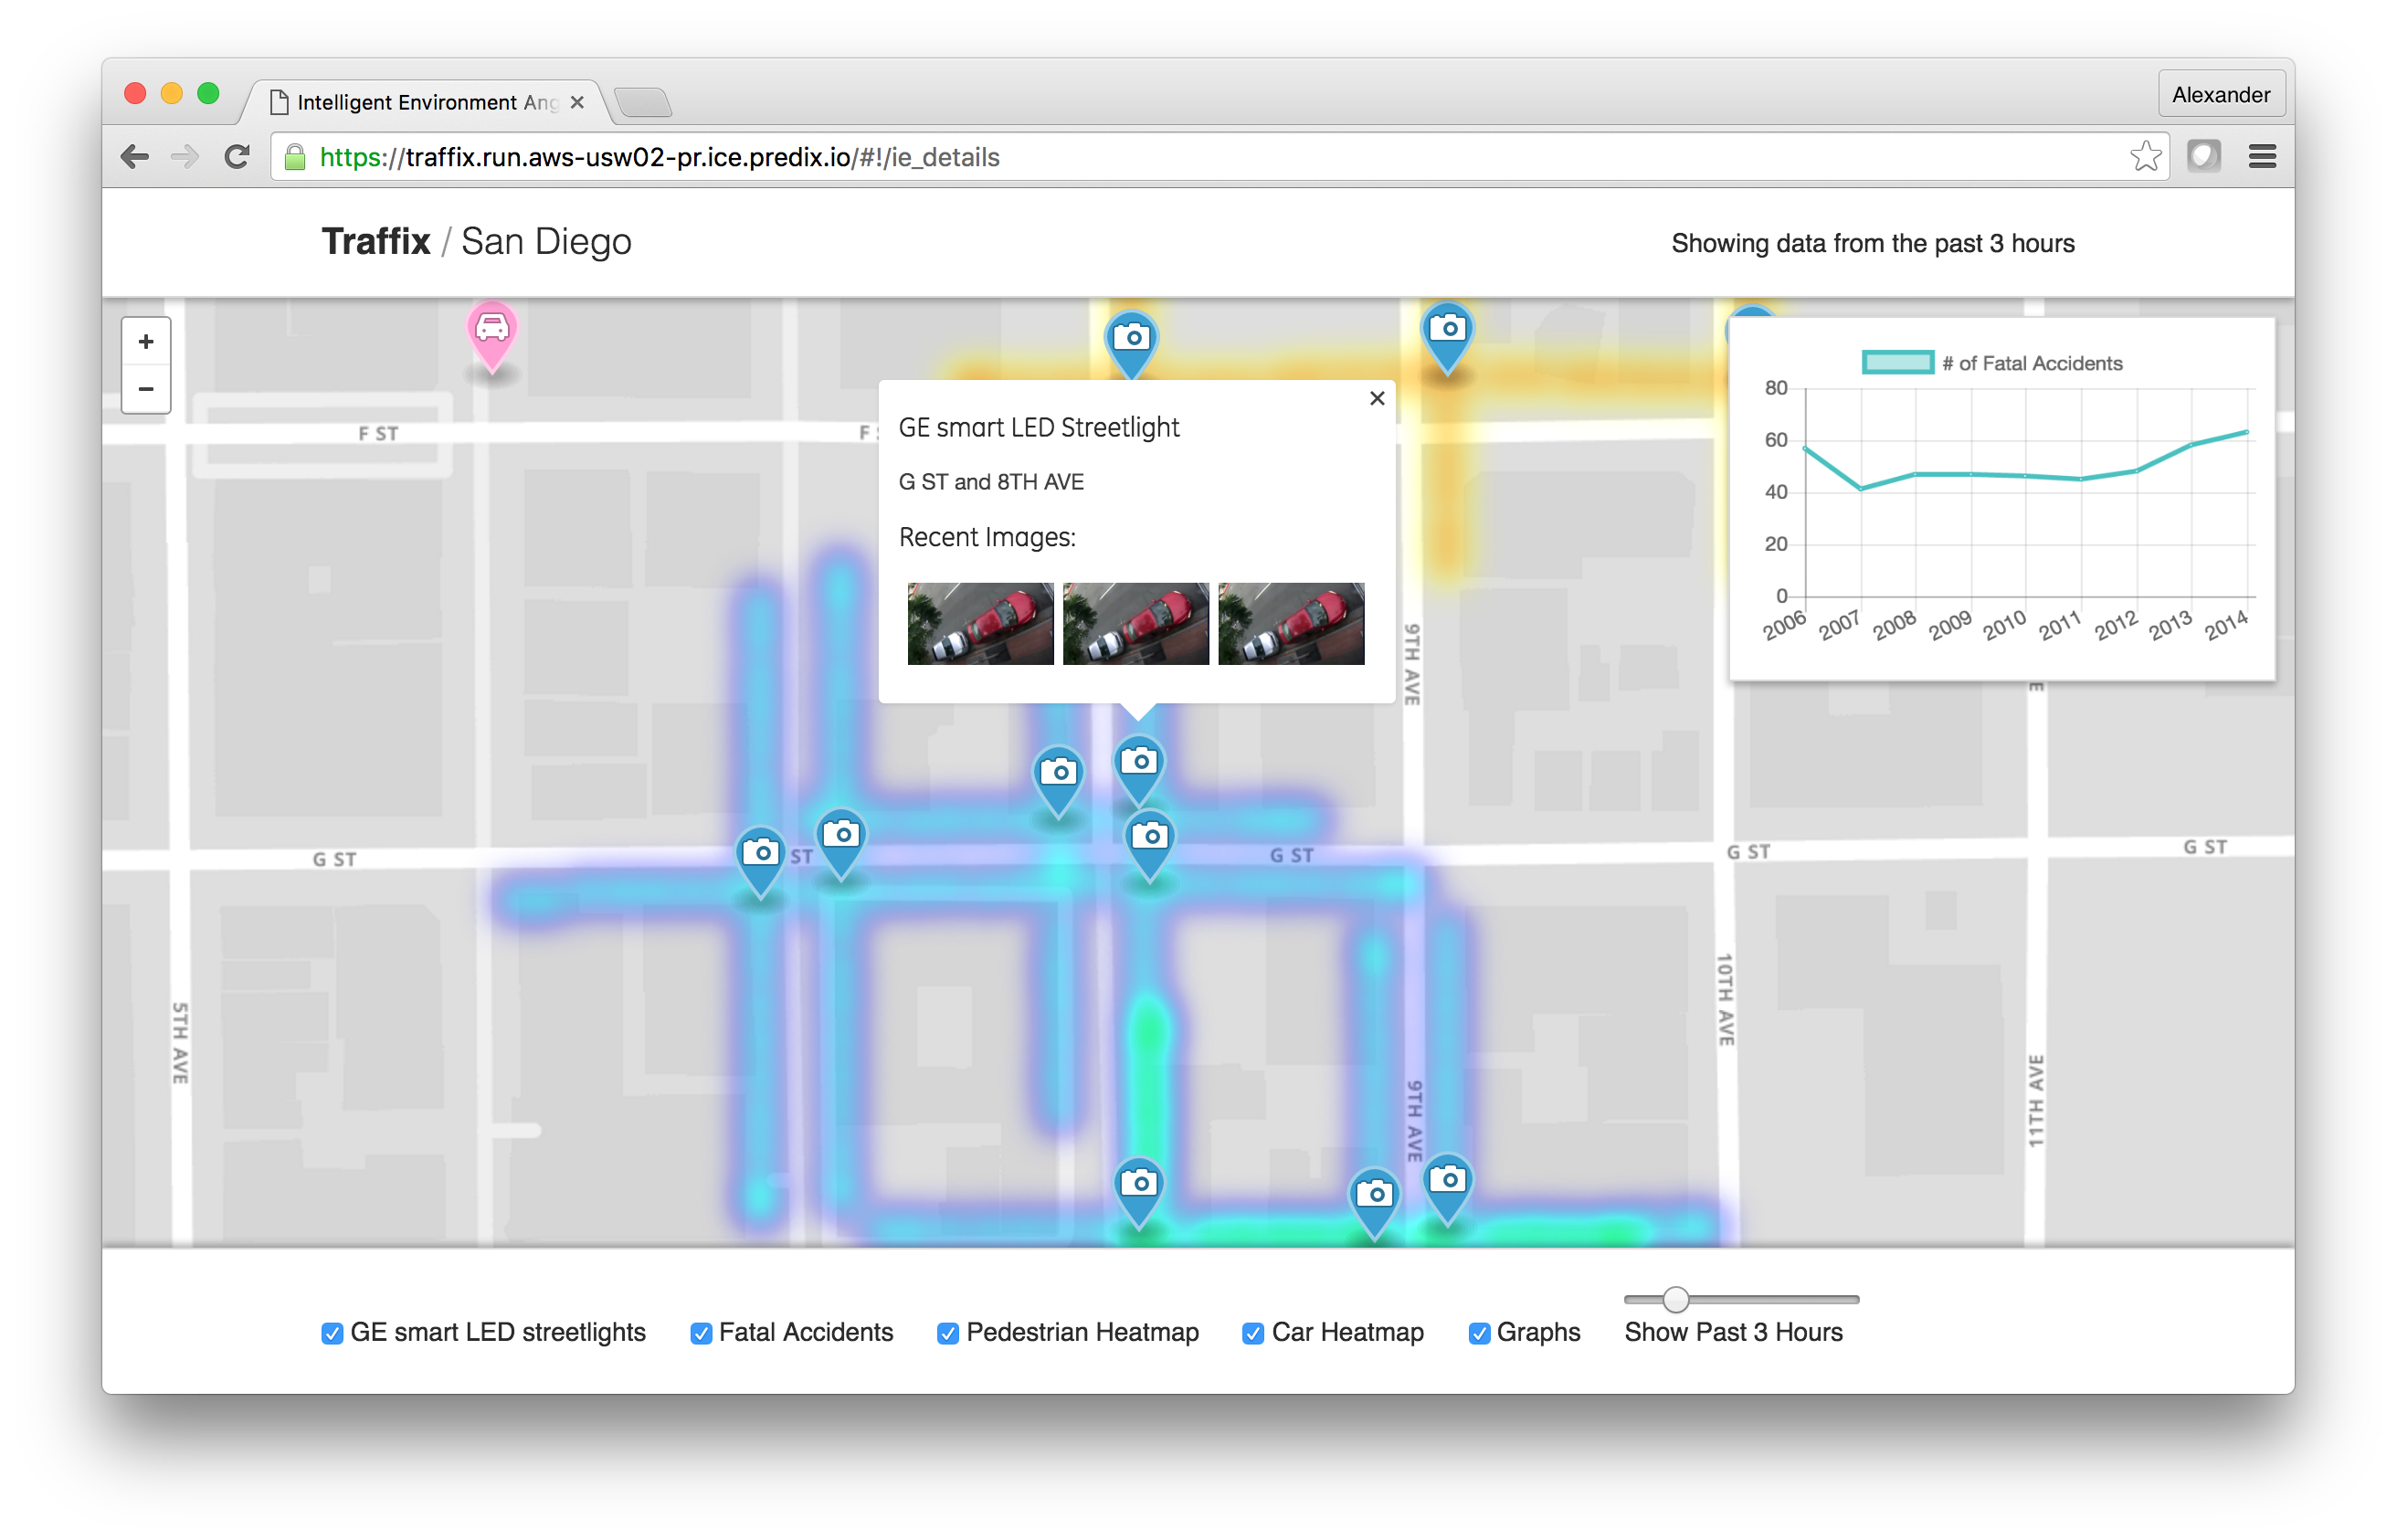2397x1540 pixels.
Task: Click the browser extension icon beside the star
Action: [x=2203, y=157]
